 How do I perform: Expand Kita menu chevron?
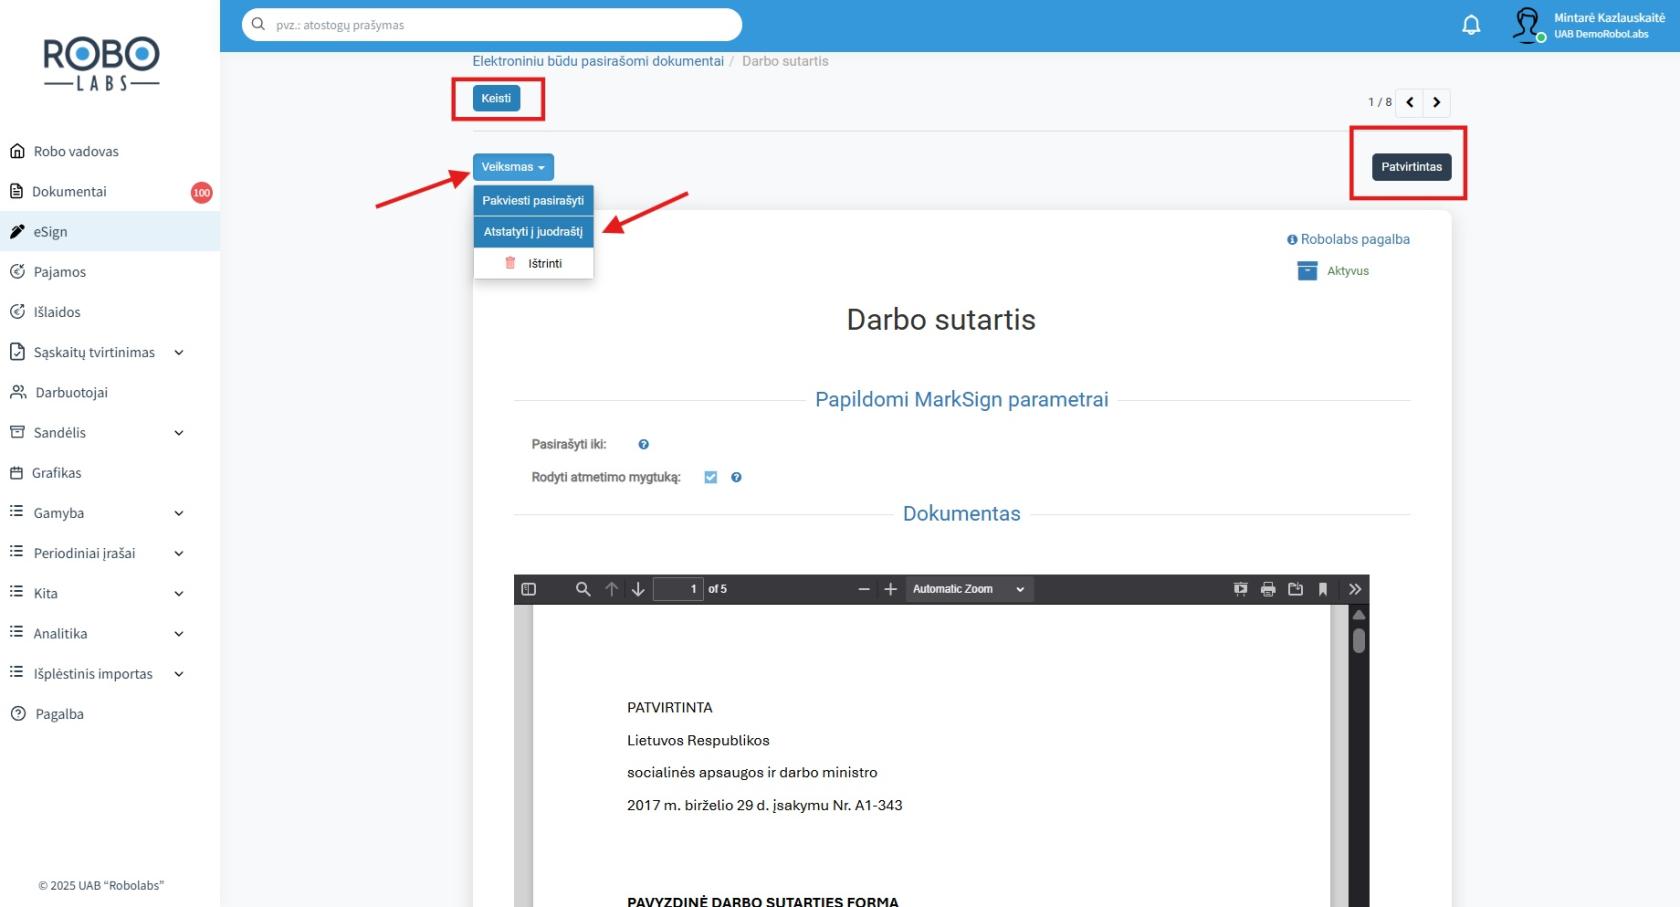179,593
